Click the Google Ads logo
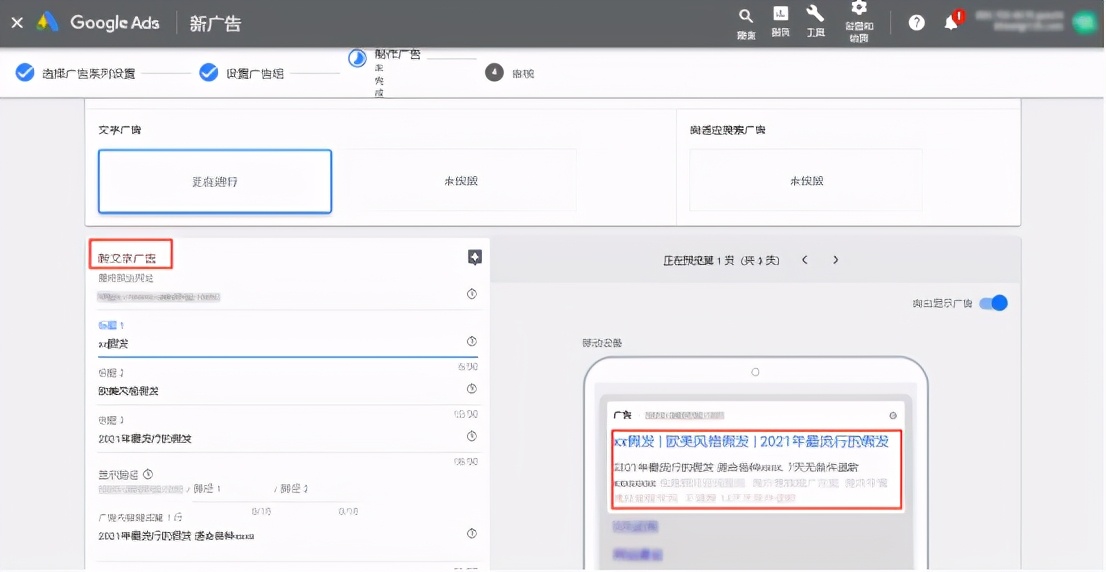The width and height of the screenshot is (1106, 572). [x=49, y=23]
